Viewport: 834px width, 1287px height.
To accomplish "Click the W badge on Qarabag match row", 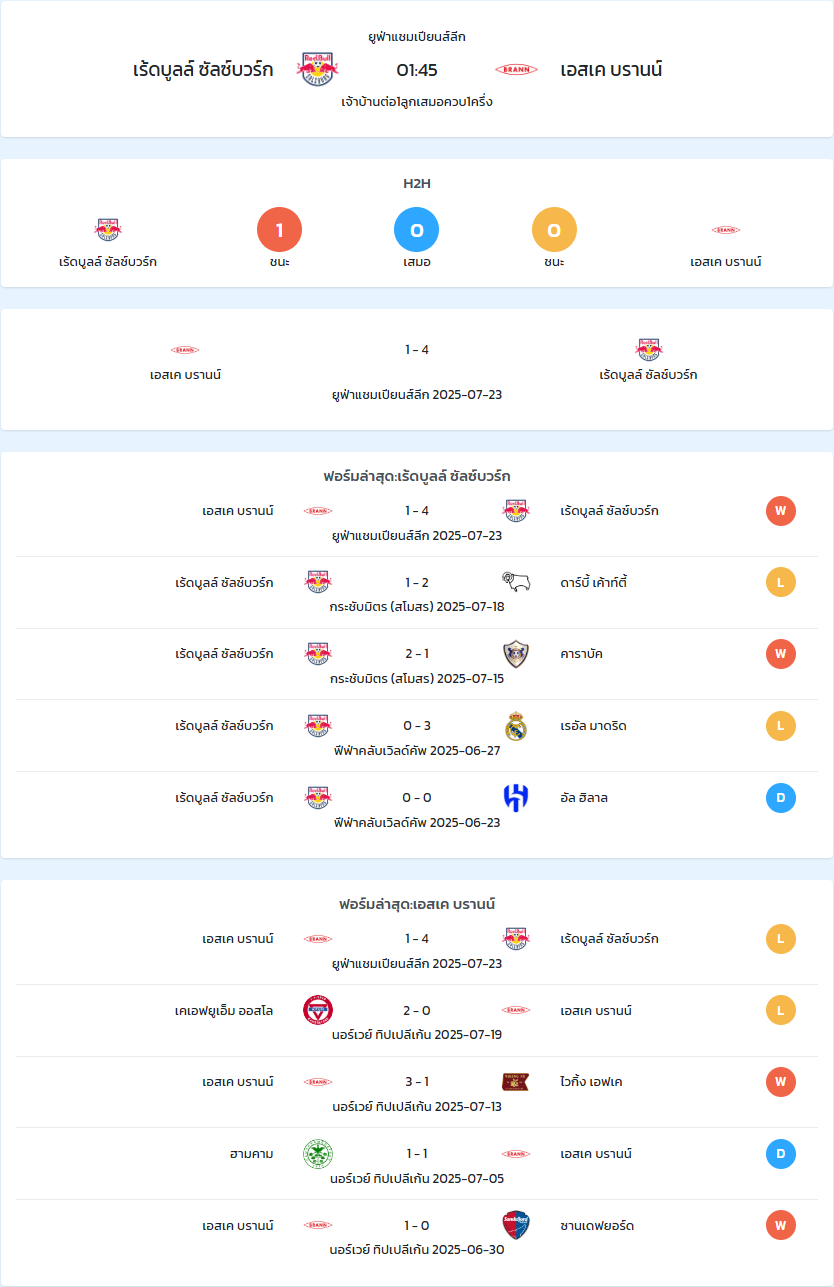I will pos(781,654).
